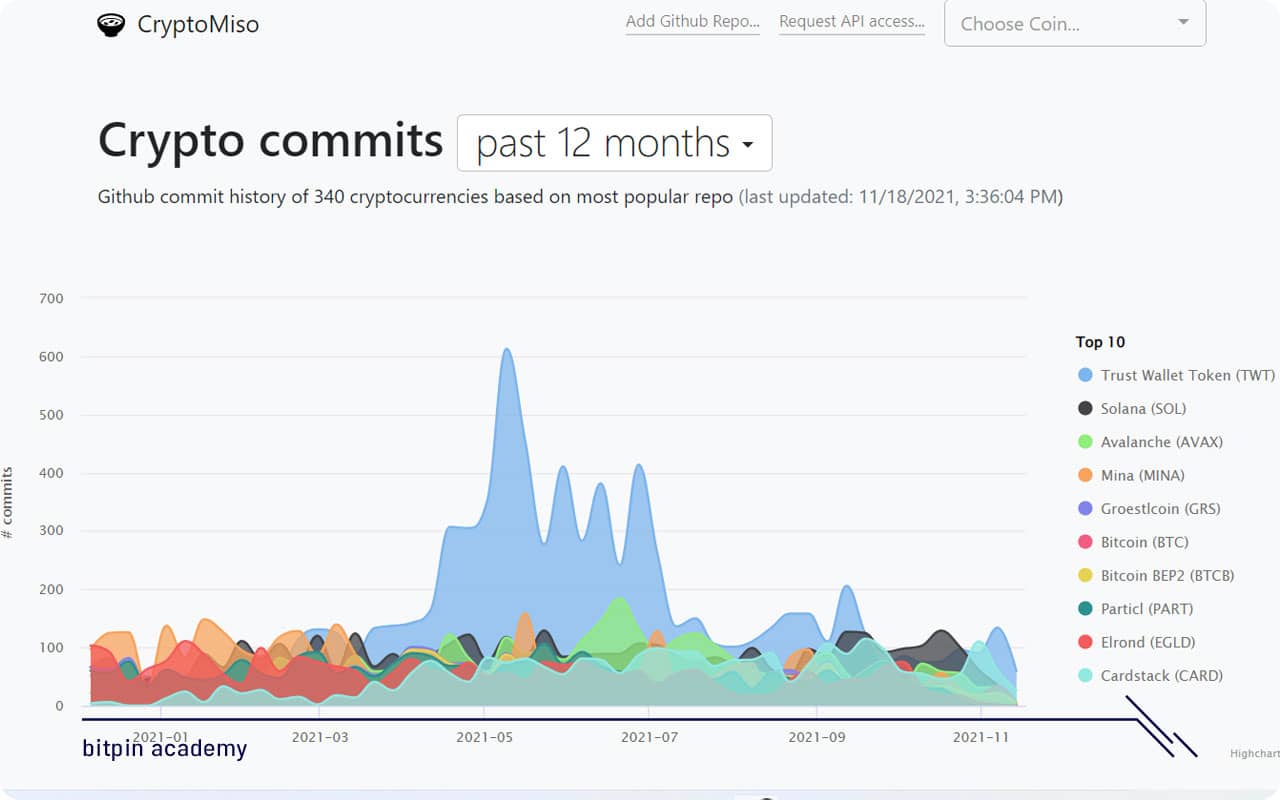Click the 2021-07 x-axis label
This screenshot has width=1280, height=800.
649,738
